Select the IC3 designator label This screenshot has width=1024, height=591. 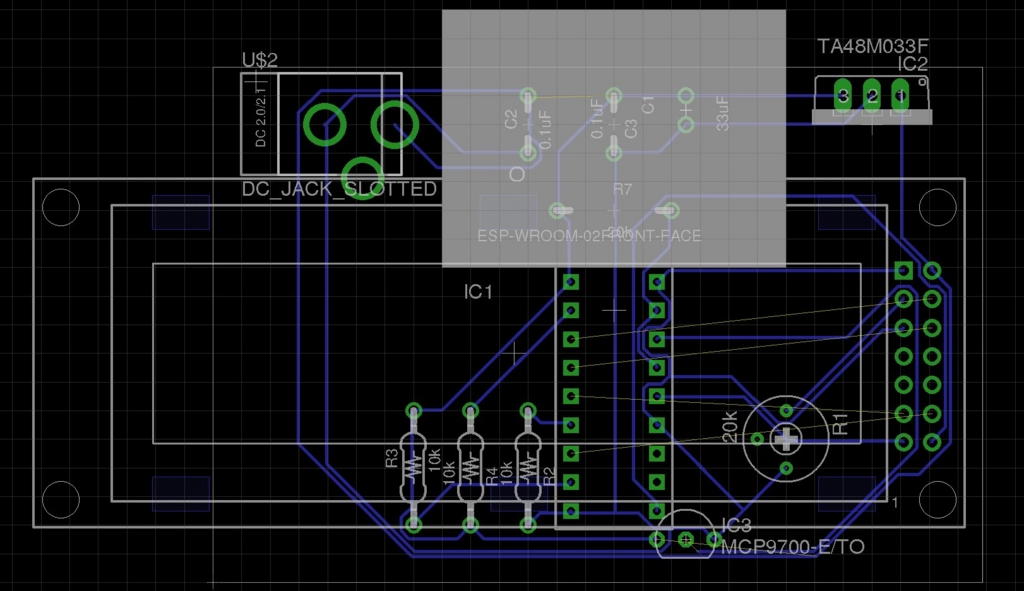pyautogui.click(x=736, y=526)
